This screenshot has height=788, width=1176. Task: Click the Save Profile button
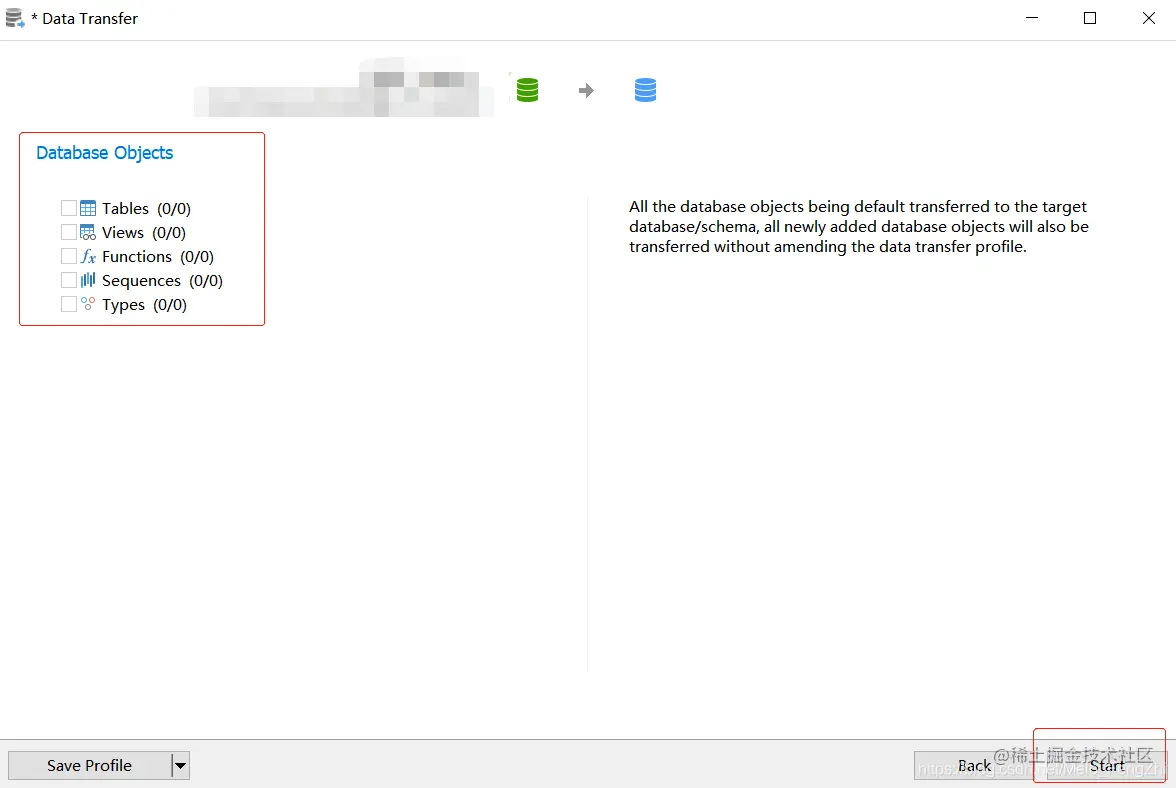pos(89,766)
